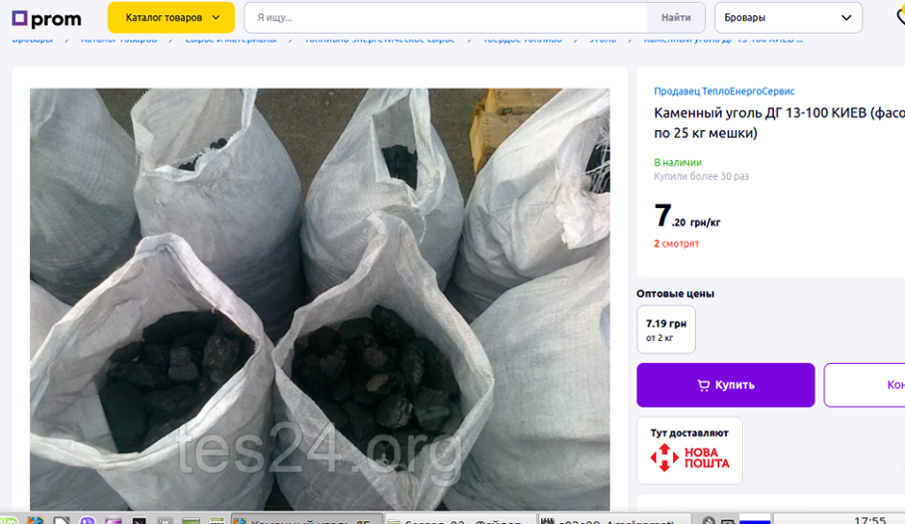
Task: Switch to Каменный уголь taskbar window
Action: tap(306, 519)
